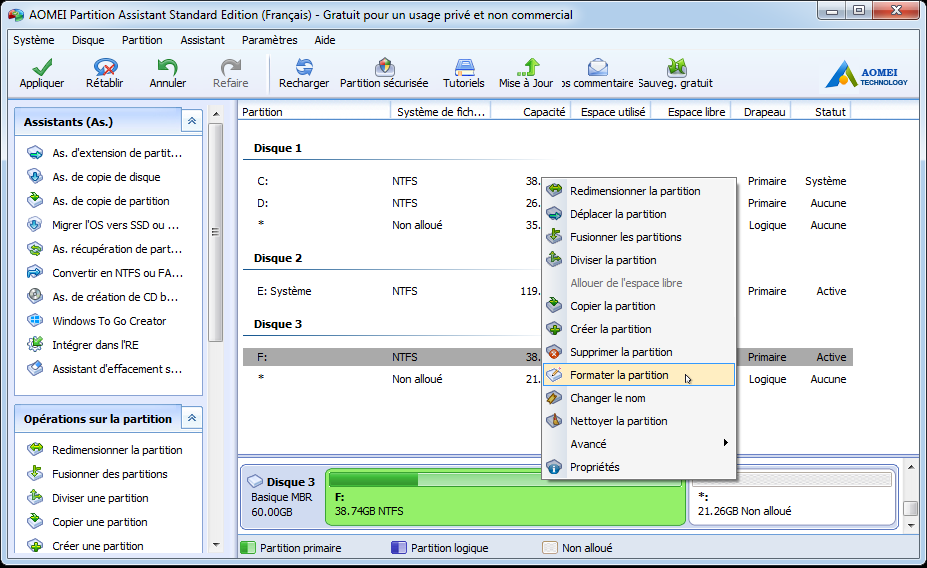Click the Sauveg. gratuit icon
The height and width of the screenshot is (568, 927).
pyautogui.click(x=676, y=67)
